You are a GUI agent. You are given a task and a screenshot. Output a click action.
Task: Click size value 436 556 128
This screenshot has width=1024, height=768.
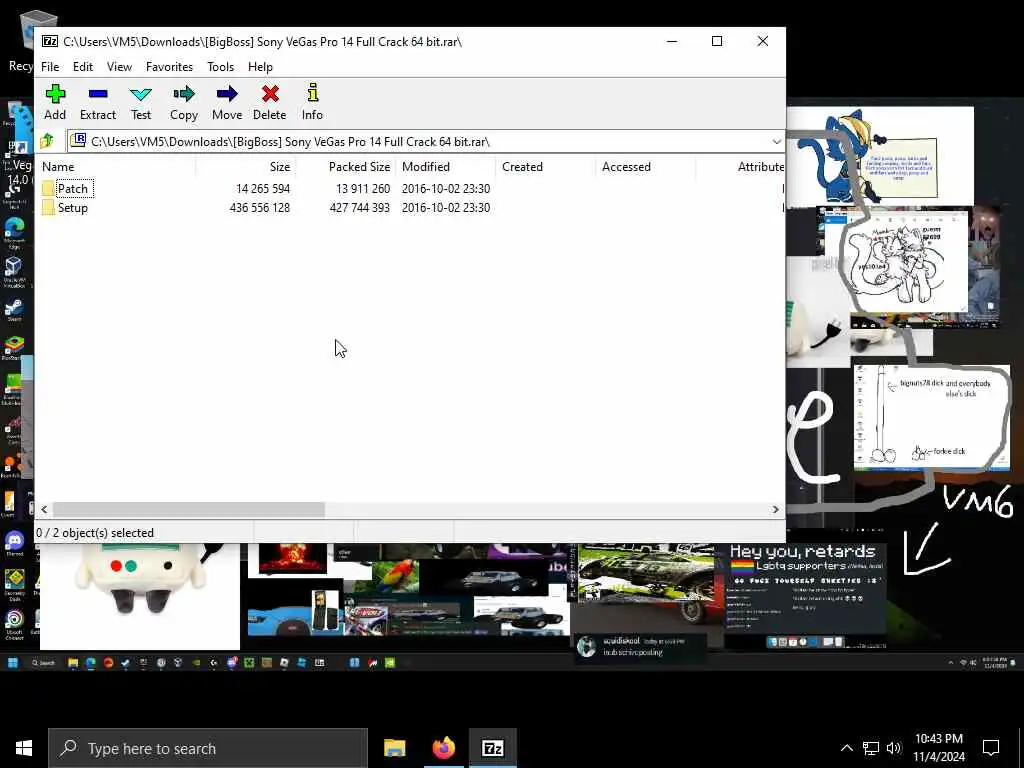(260, 208)
